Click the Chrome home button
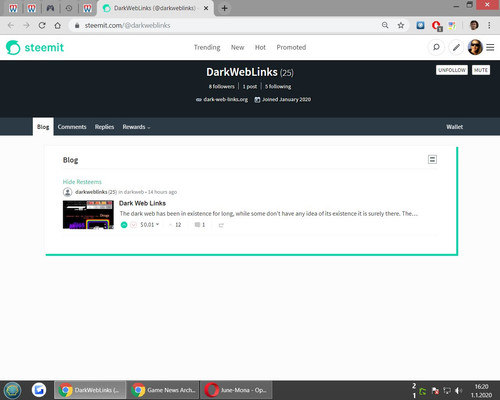 [57, 25]
